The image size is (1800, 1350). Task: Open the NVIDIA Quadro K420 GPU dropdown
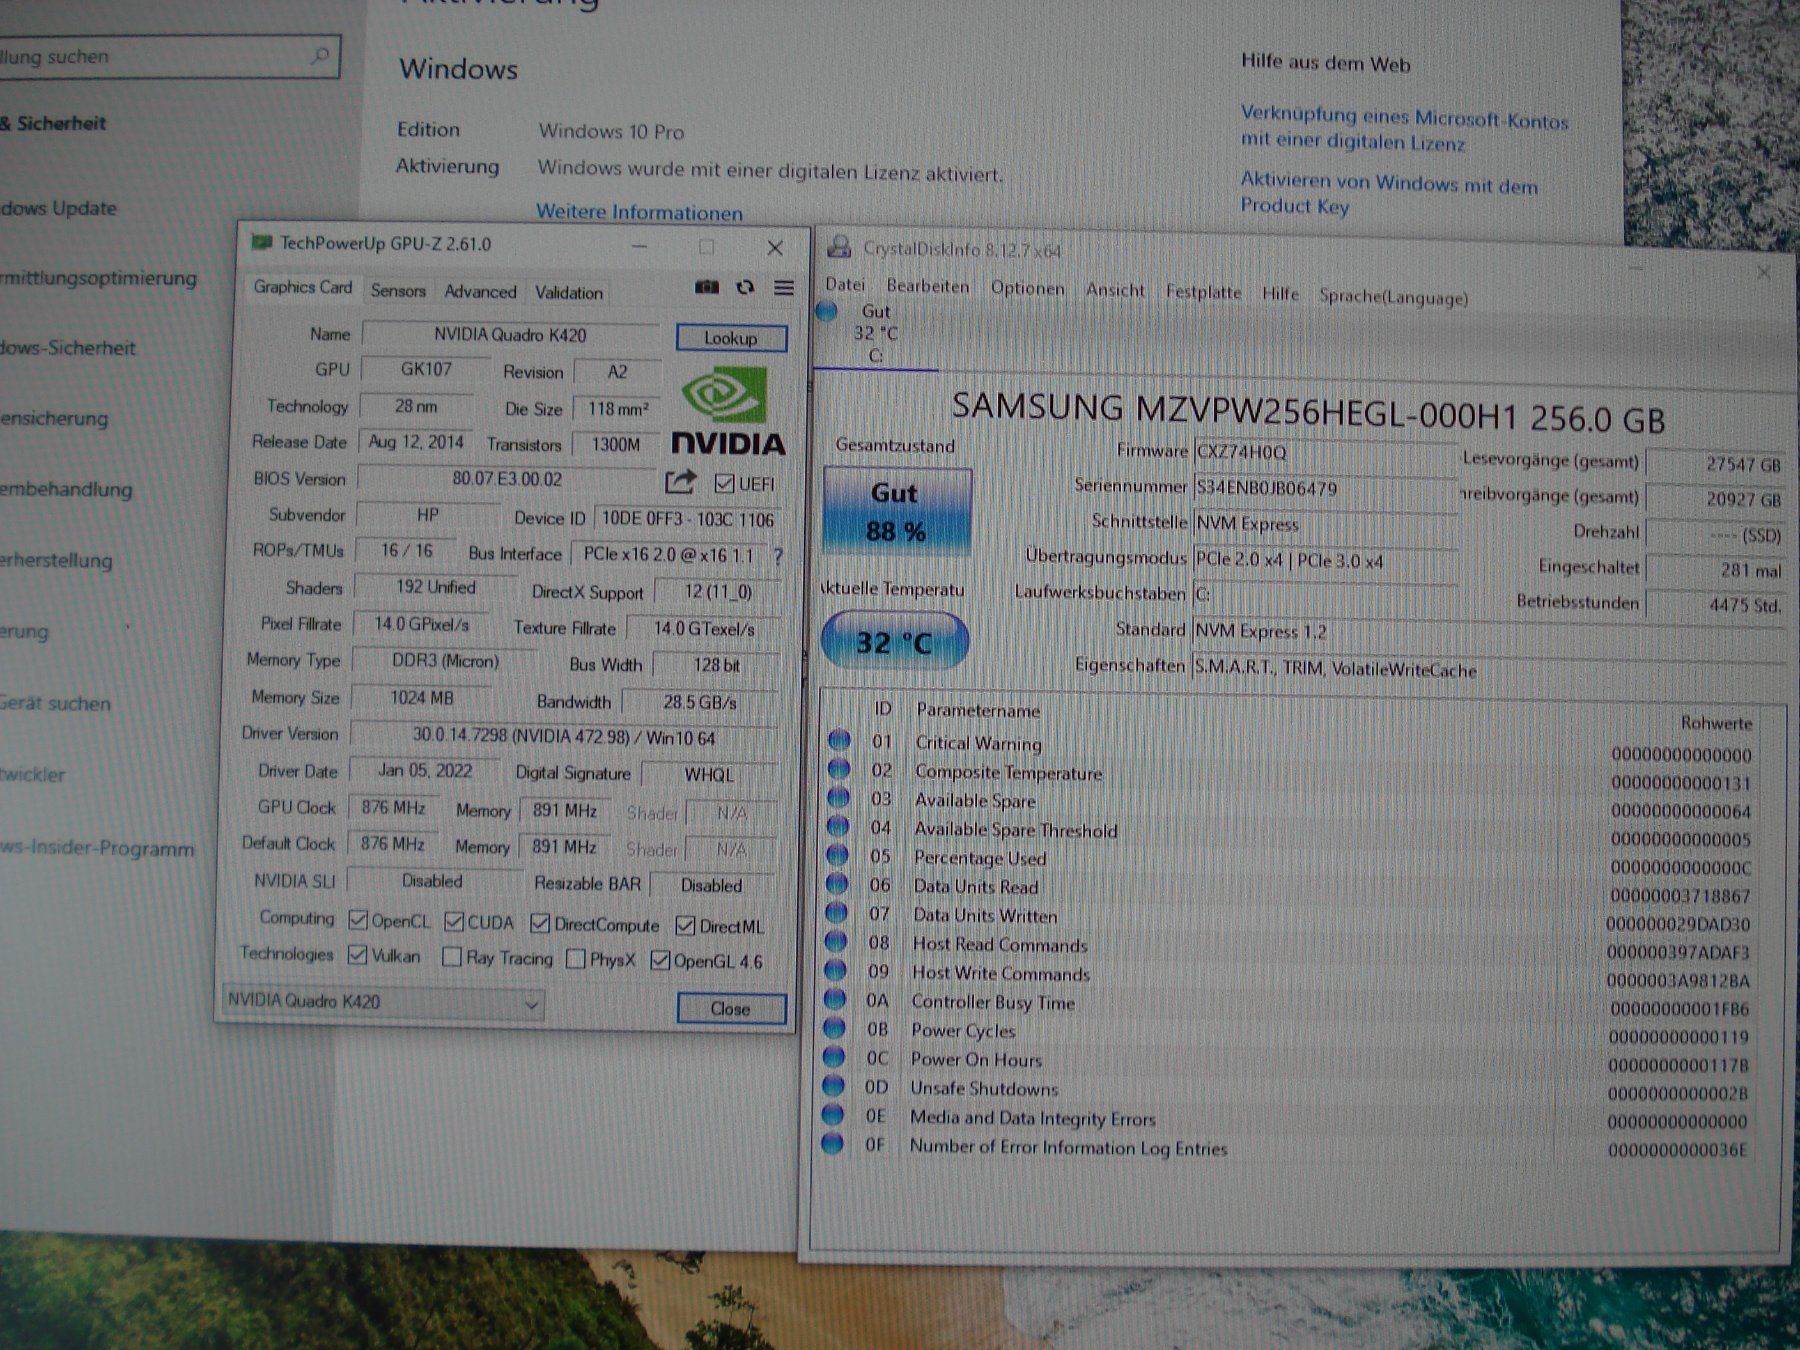pos(383,1001)
